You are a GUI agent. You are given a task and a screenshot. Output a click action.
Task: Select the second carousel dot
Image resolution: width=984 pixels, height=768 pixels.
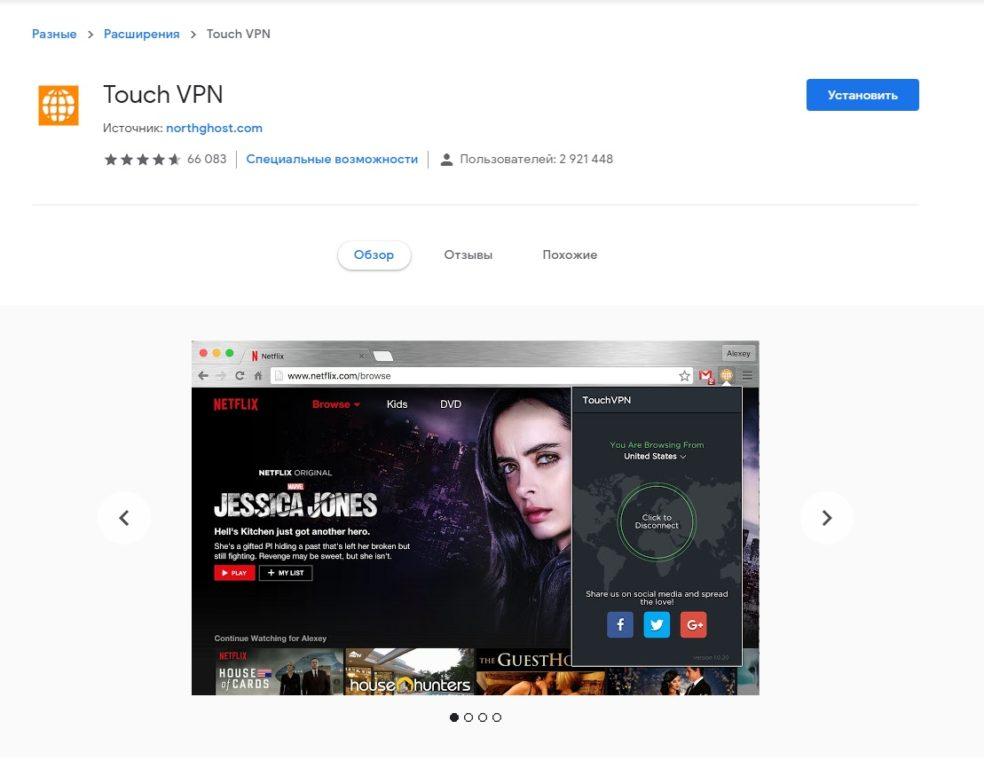click(x=468, y=717)
